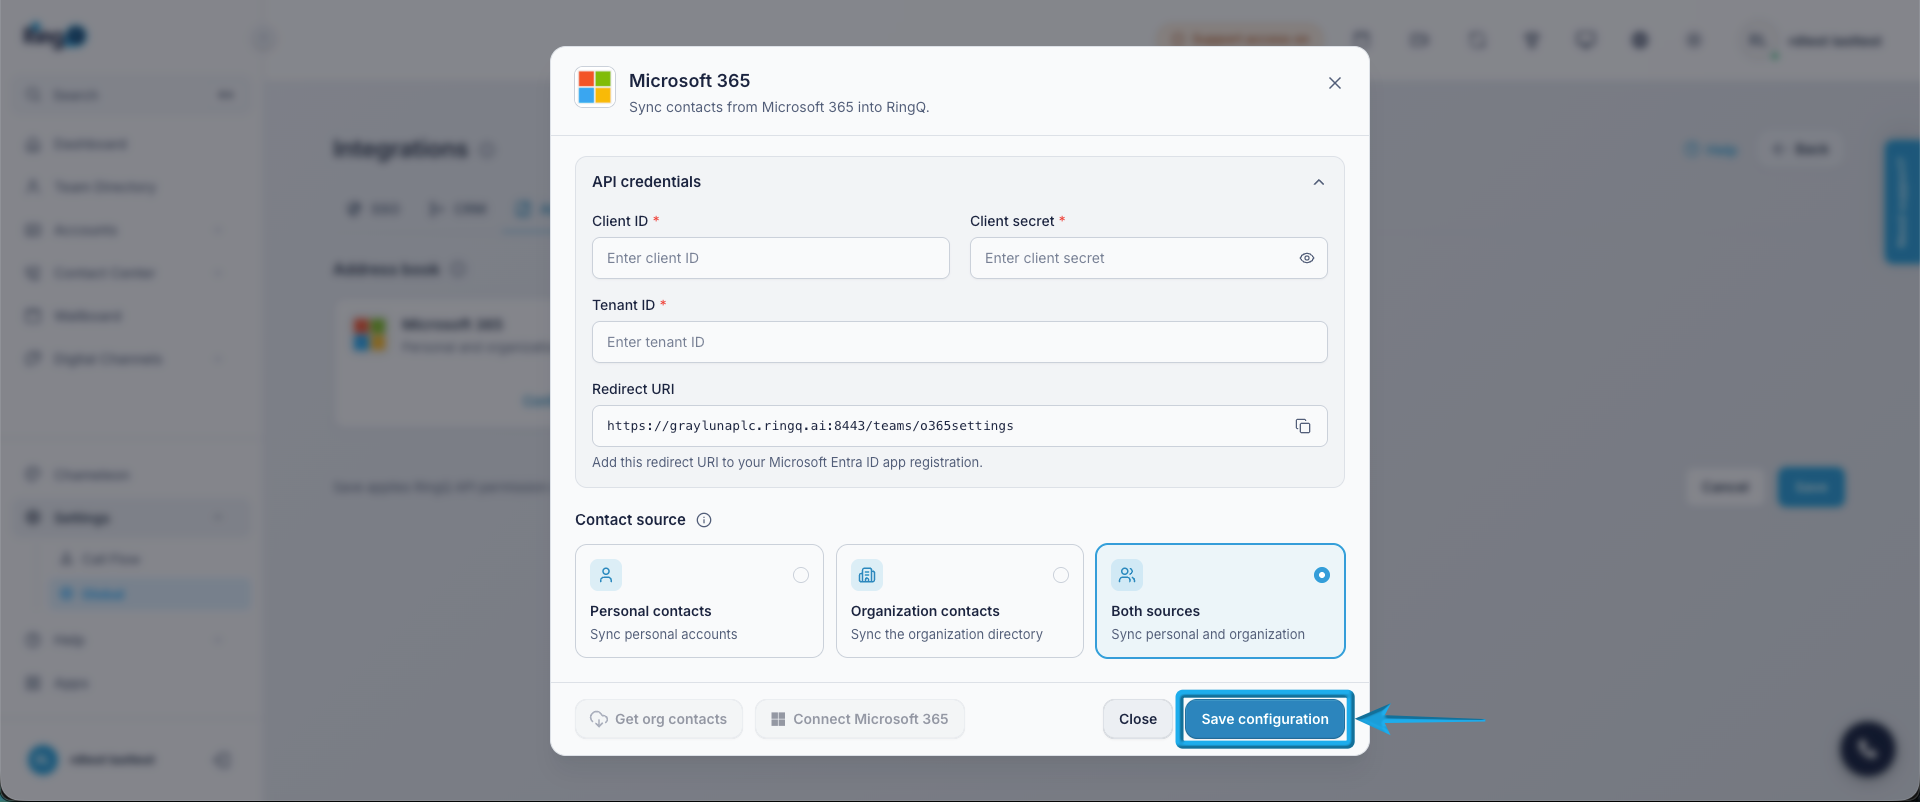Click the Connect Microsoft 365 button

(x=860, y=719)
